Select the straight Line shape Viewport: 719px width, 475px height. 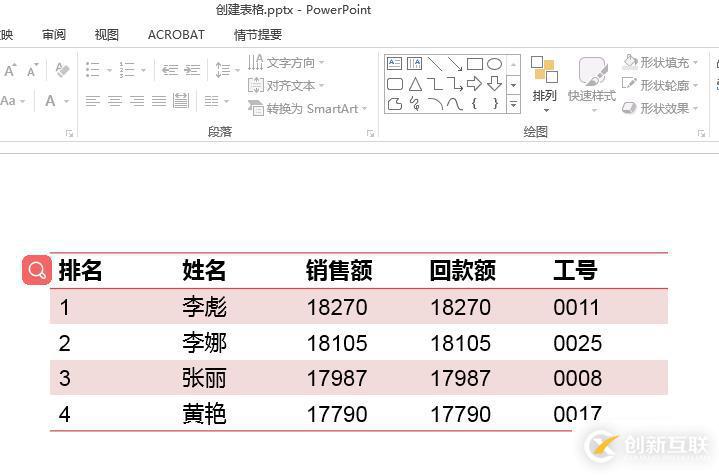pyautogui.click(x=435, y=64)
